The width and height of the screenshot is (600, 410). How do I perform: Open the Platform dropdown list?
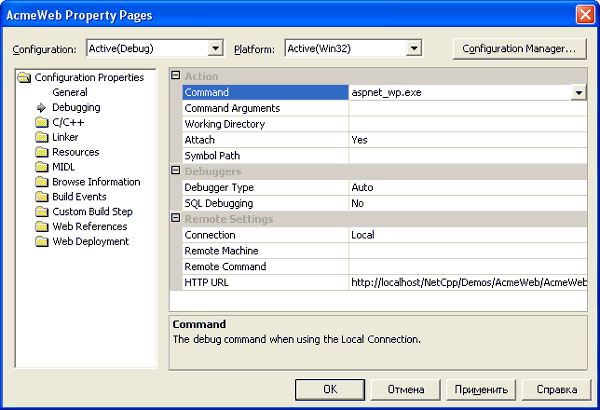[414, 48]
